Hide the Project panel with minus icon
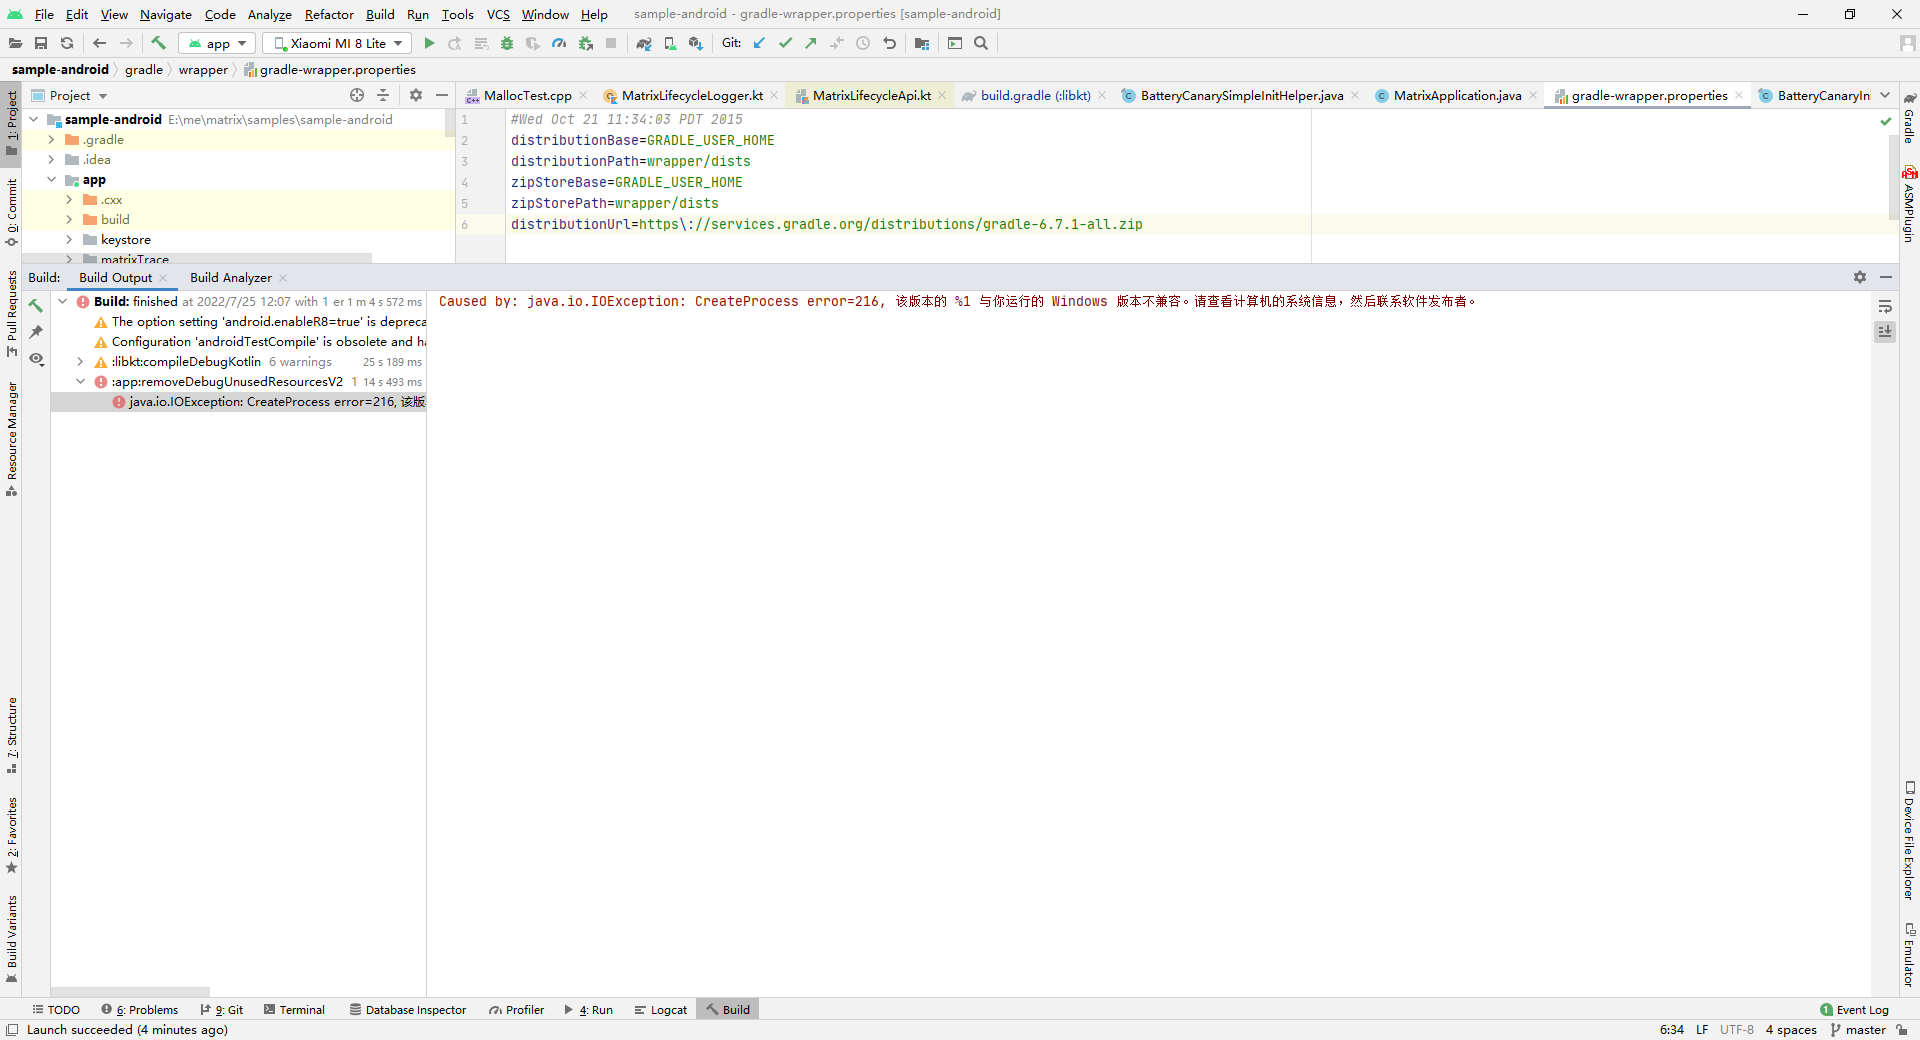Screen dimensions: 1920x1040 [442, 95]
